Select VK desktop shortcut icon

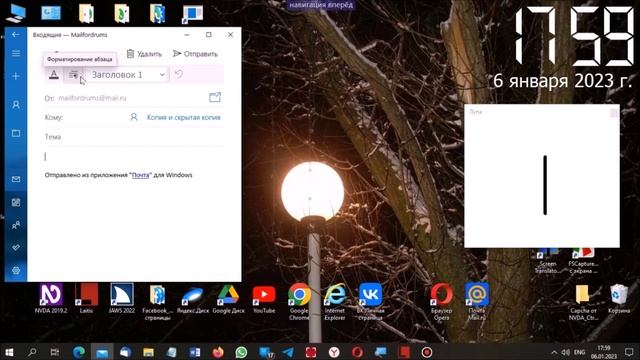(370, 301)
